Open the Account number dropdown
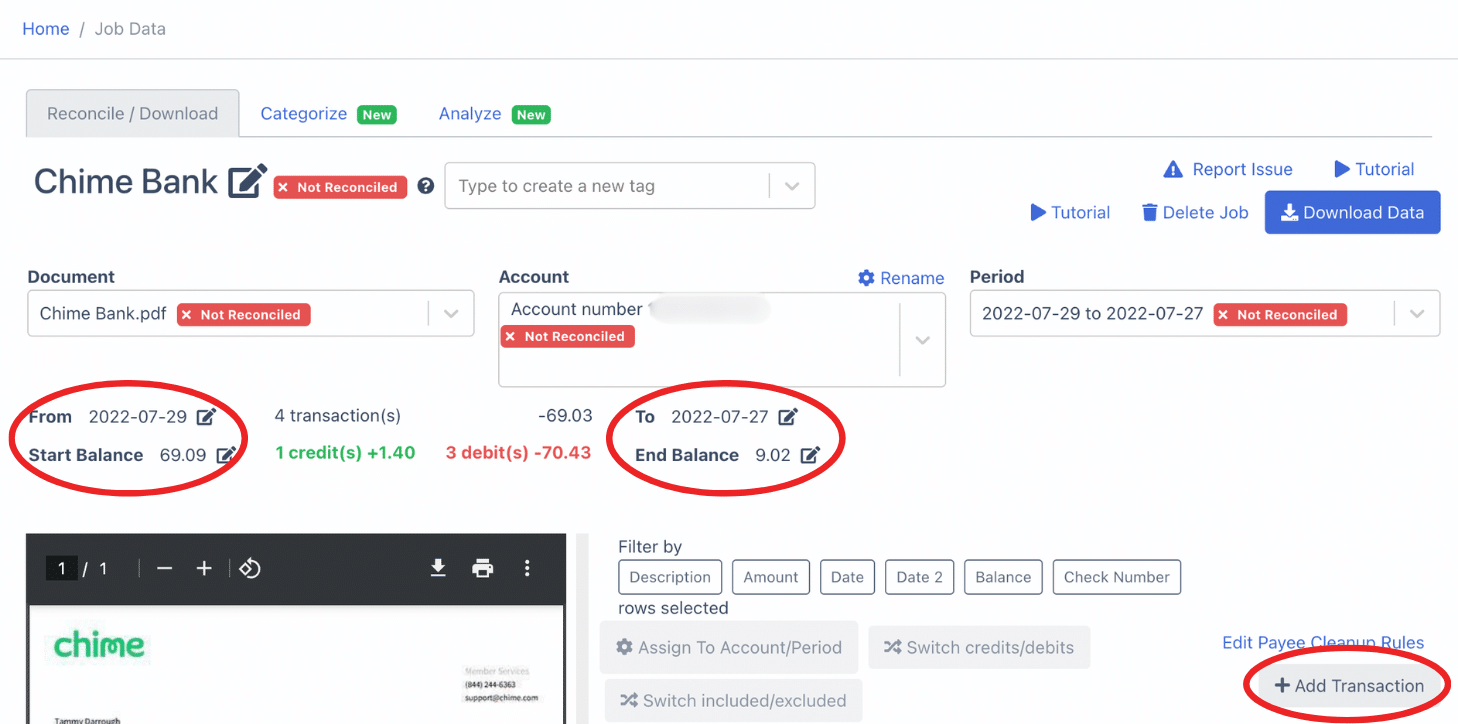Viewport: 1458px width, 724px height. (x=922, y=339)
